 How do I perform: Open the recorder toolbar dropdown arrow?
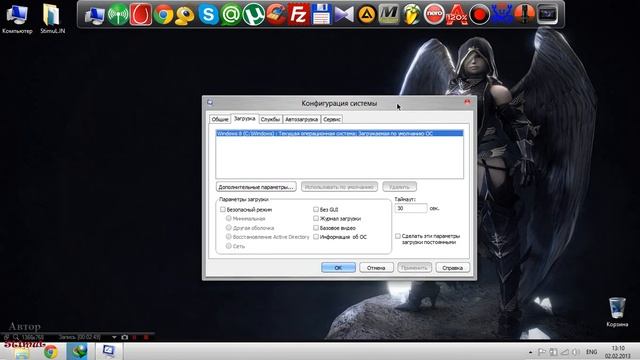point(114,337)
